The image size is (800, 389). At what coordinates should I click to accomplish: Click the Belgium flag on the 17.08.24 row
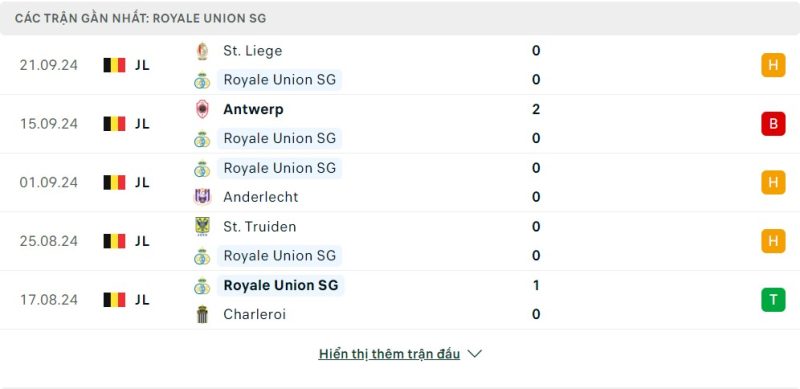point(114,300)
